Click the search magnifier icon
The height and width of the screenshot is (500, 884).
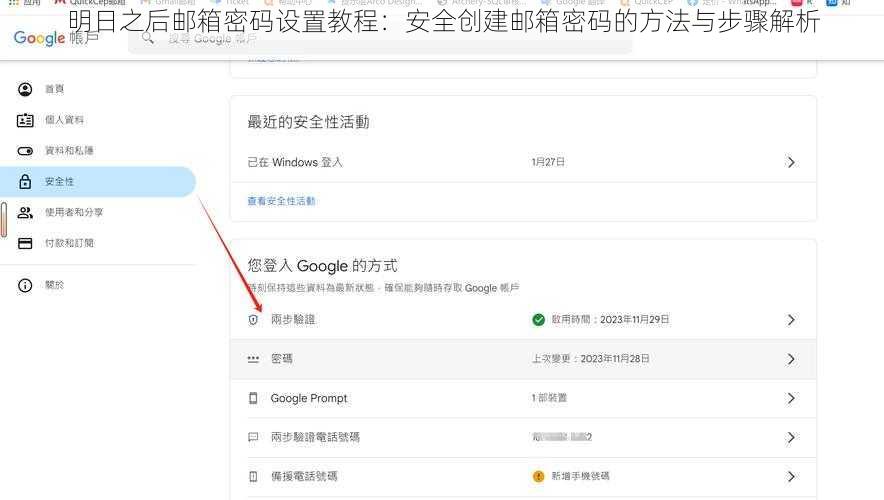coord(148,38)
